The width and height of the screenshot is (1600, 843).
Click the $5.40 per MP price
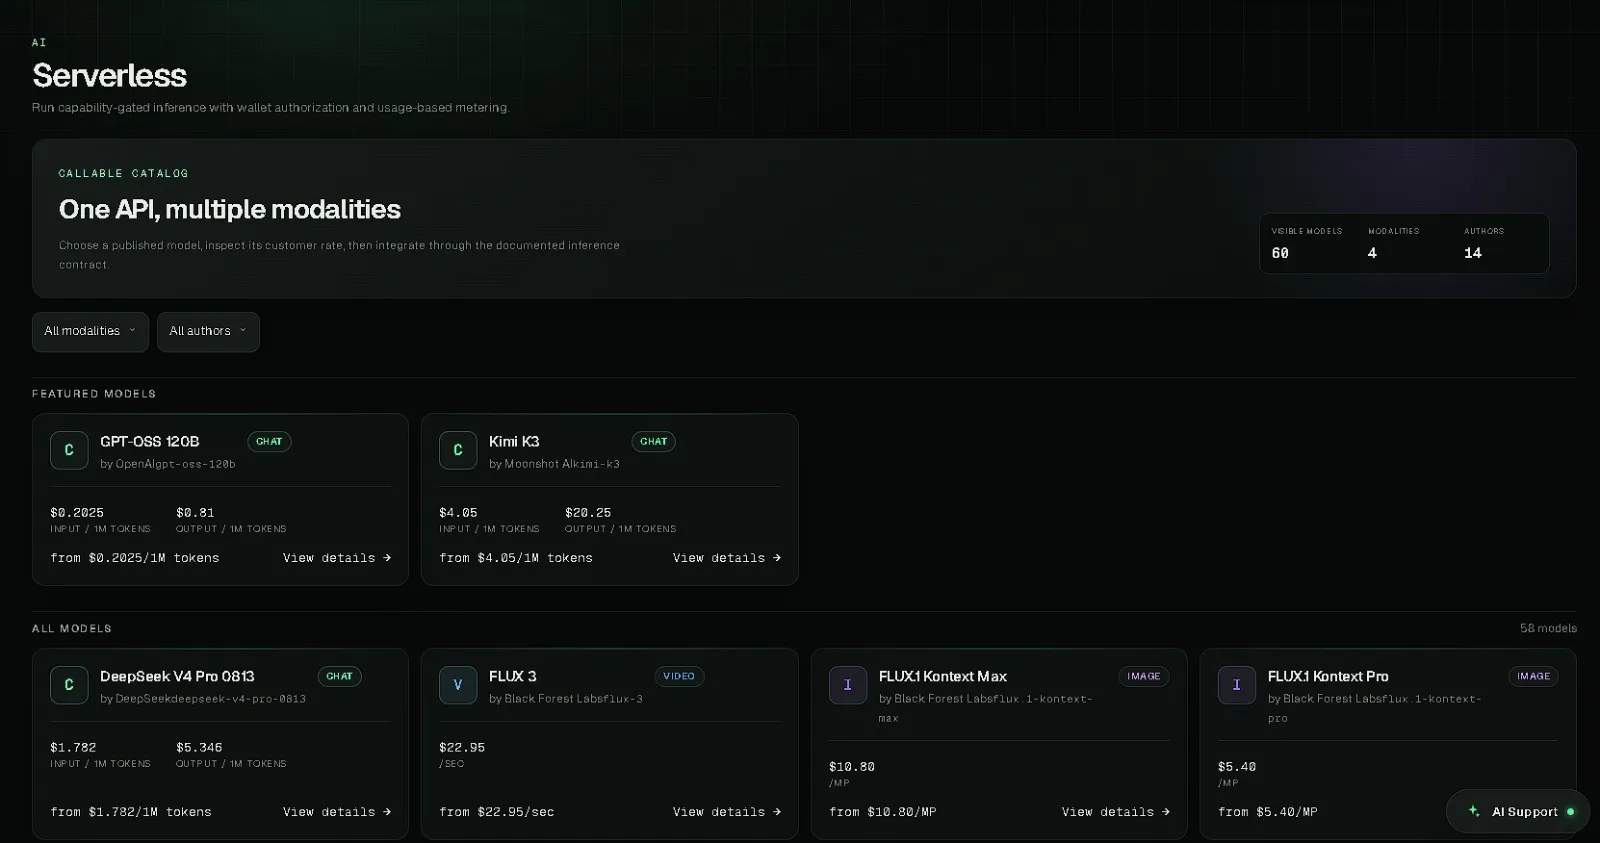(x=1237, y=767)
